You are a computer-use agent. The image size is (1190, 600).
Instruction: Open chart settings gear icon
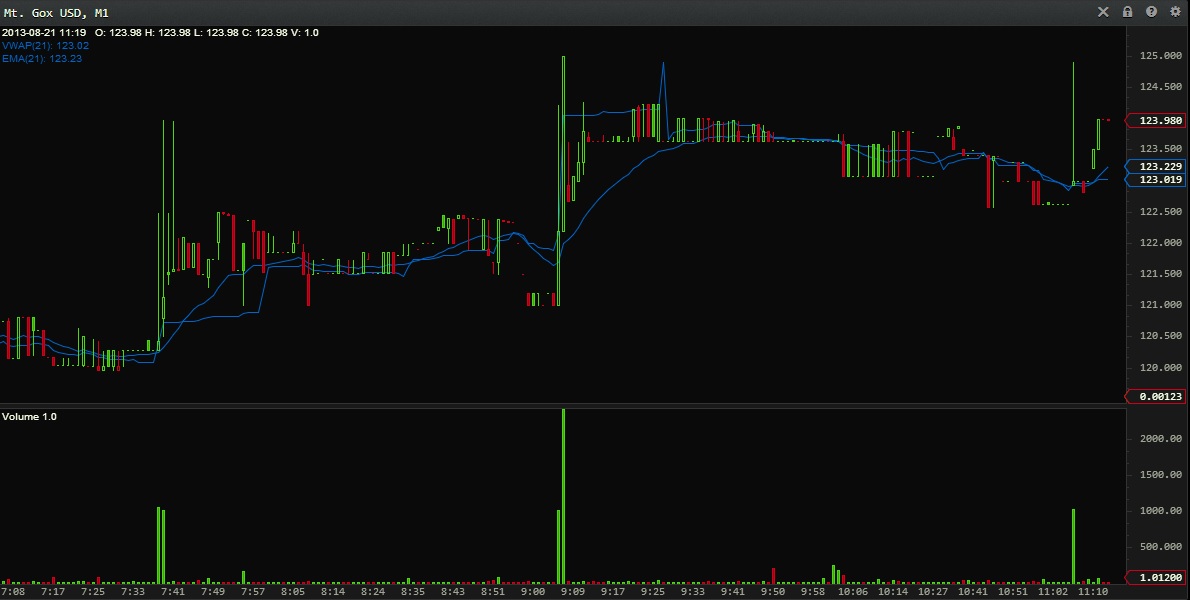(1175, 12)
